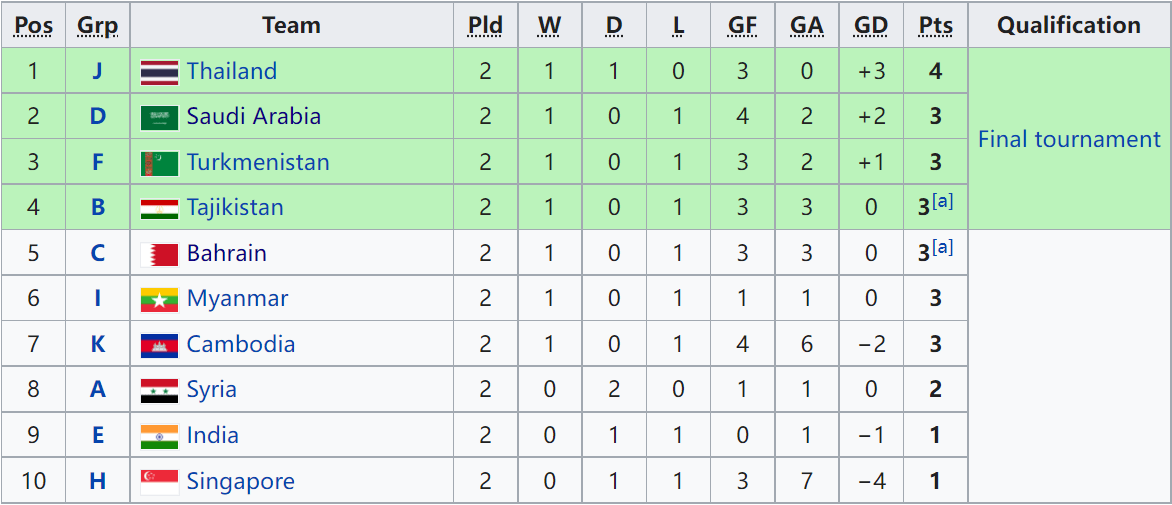
Task: Click the Thailand flag icon
Action: pos(159,72)
